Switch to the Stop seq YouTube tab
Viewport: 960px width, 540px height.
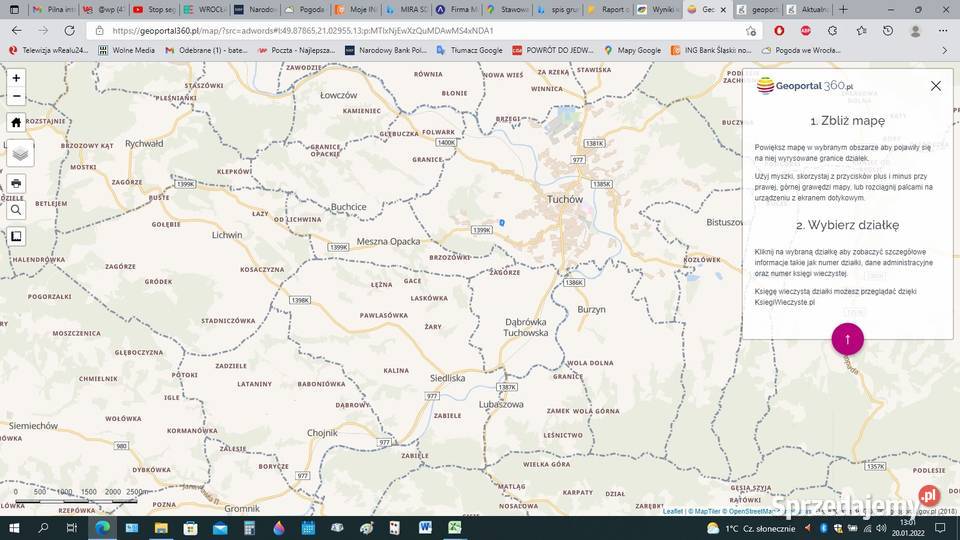[x=155, y=9]
